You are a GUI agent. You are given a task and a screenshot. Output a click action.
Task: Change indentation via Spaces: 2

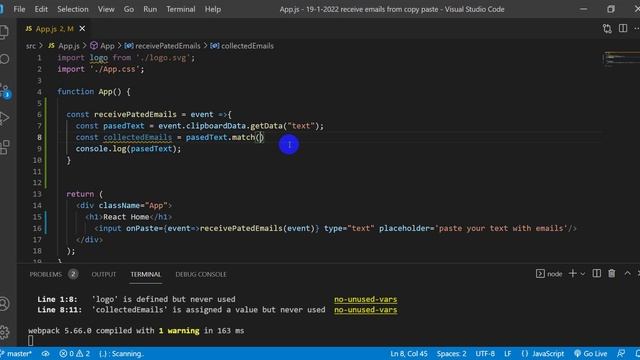pyautogui.click(x=451, y=354)
